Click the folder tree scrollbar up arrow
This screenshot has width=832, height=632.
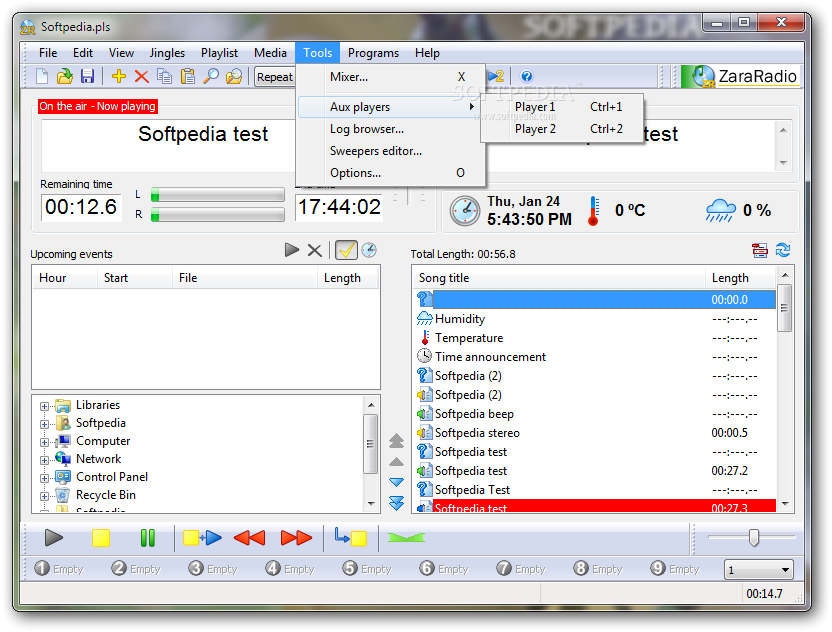click(x=371, y=405)
